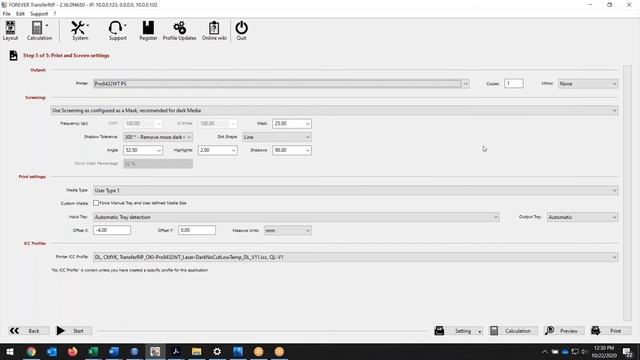The image size is (640, 360).
Task: Open the Online wiki icon
Action: (x=214, y=28)
